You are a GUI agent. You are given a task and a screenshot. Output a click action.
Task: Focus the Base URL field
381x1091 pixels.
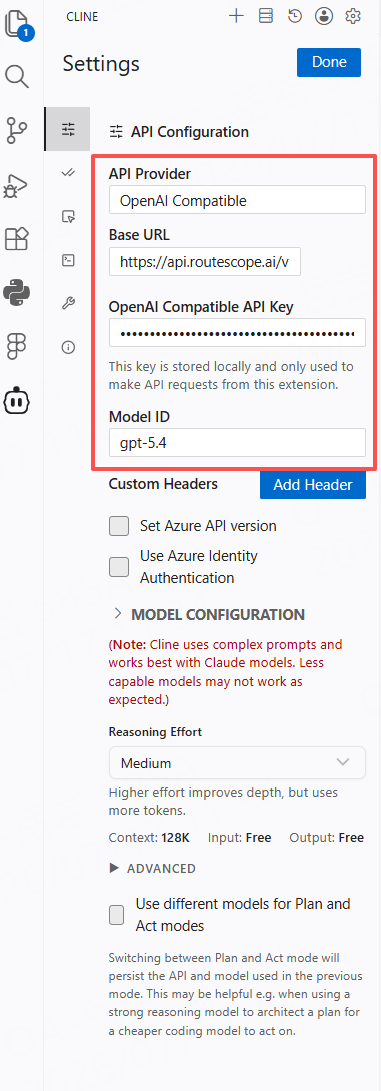(x=205, y=262)
